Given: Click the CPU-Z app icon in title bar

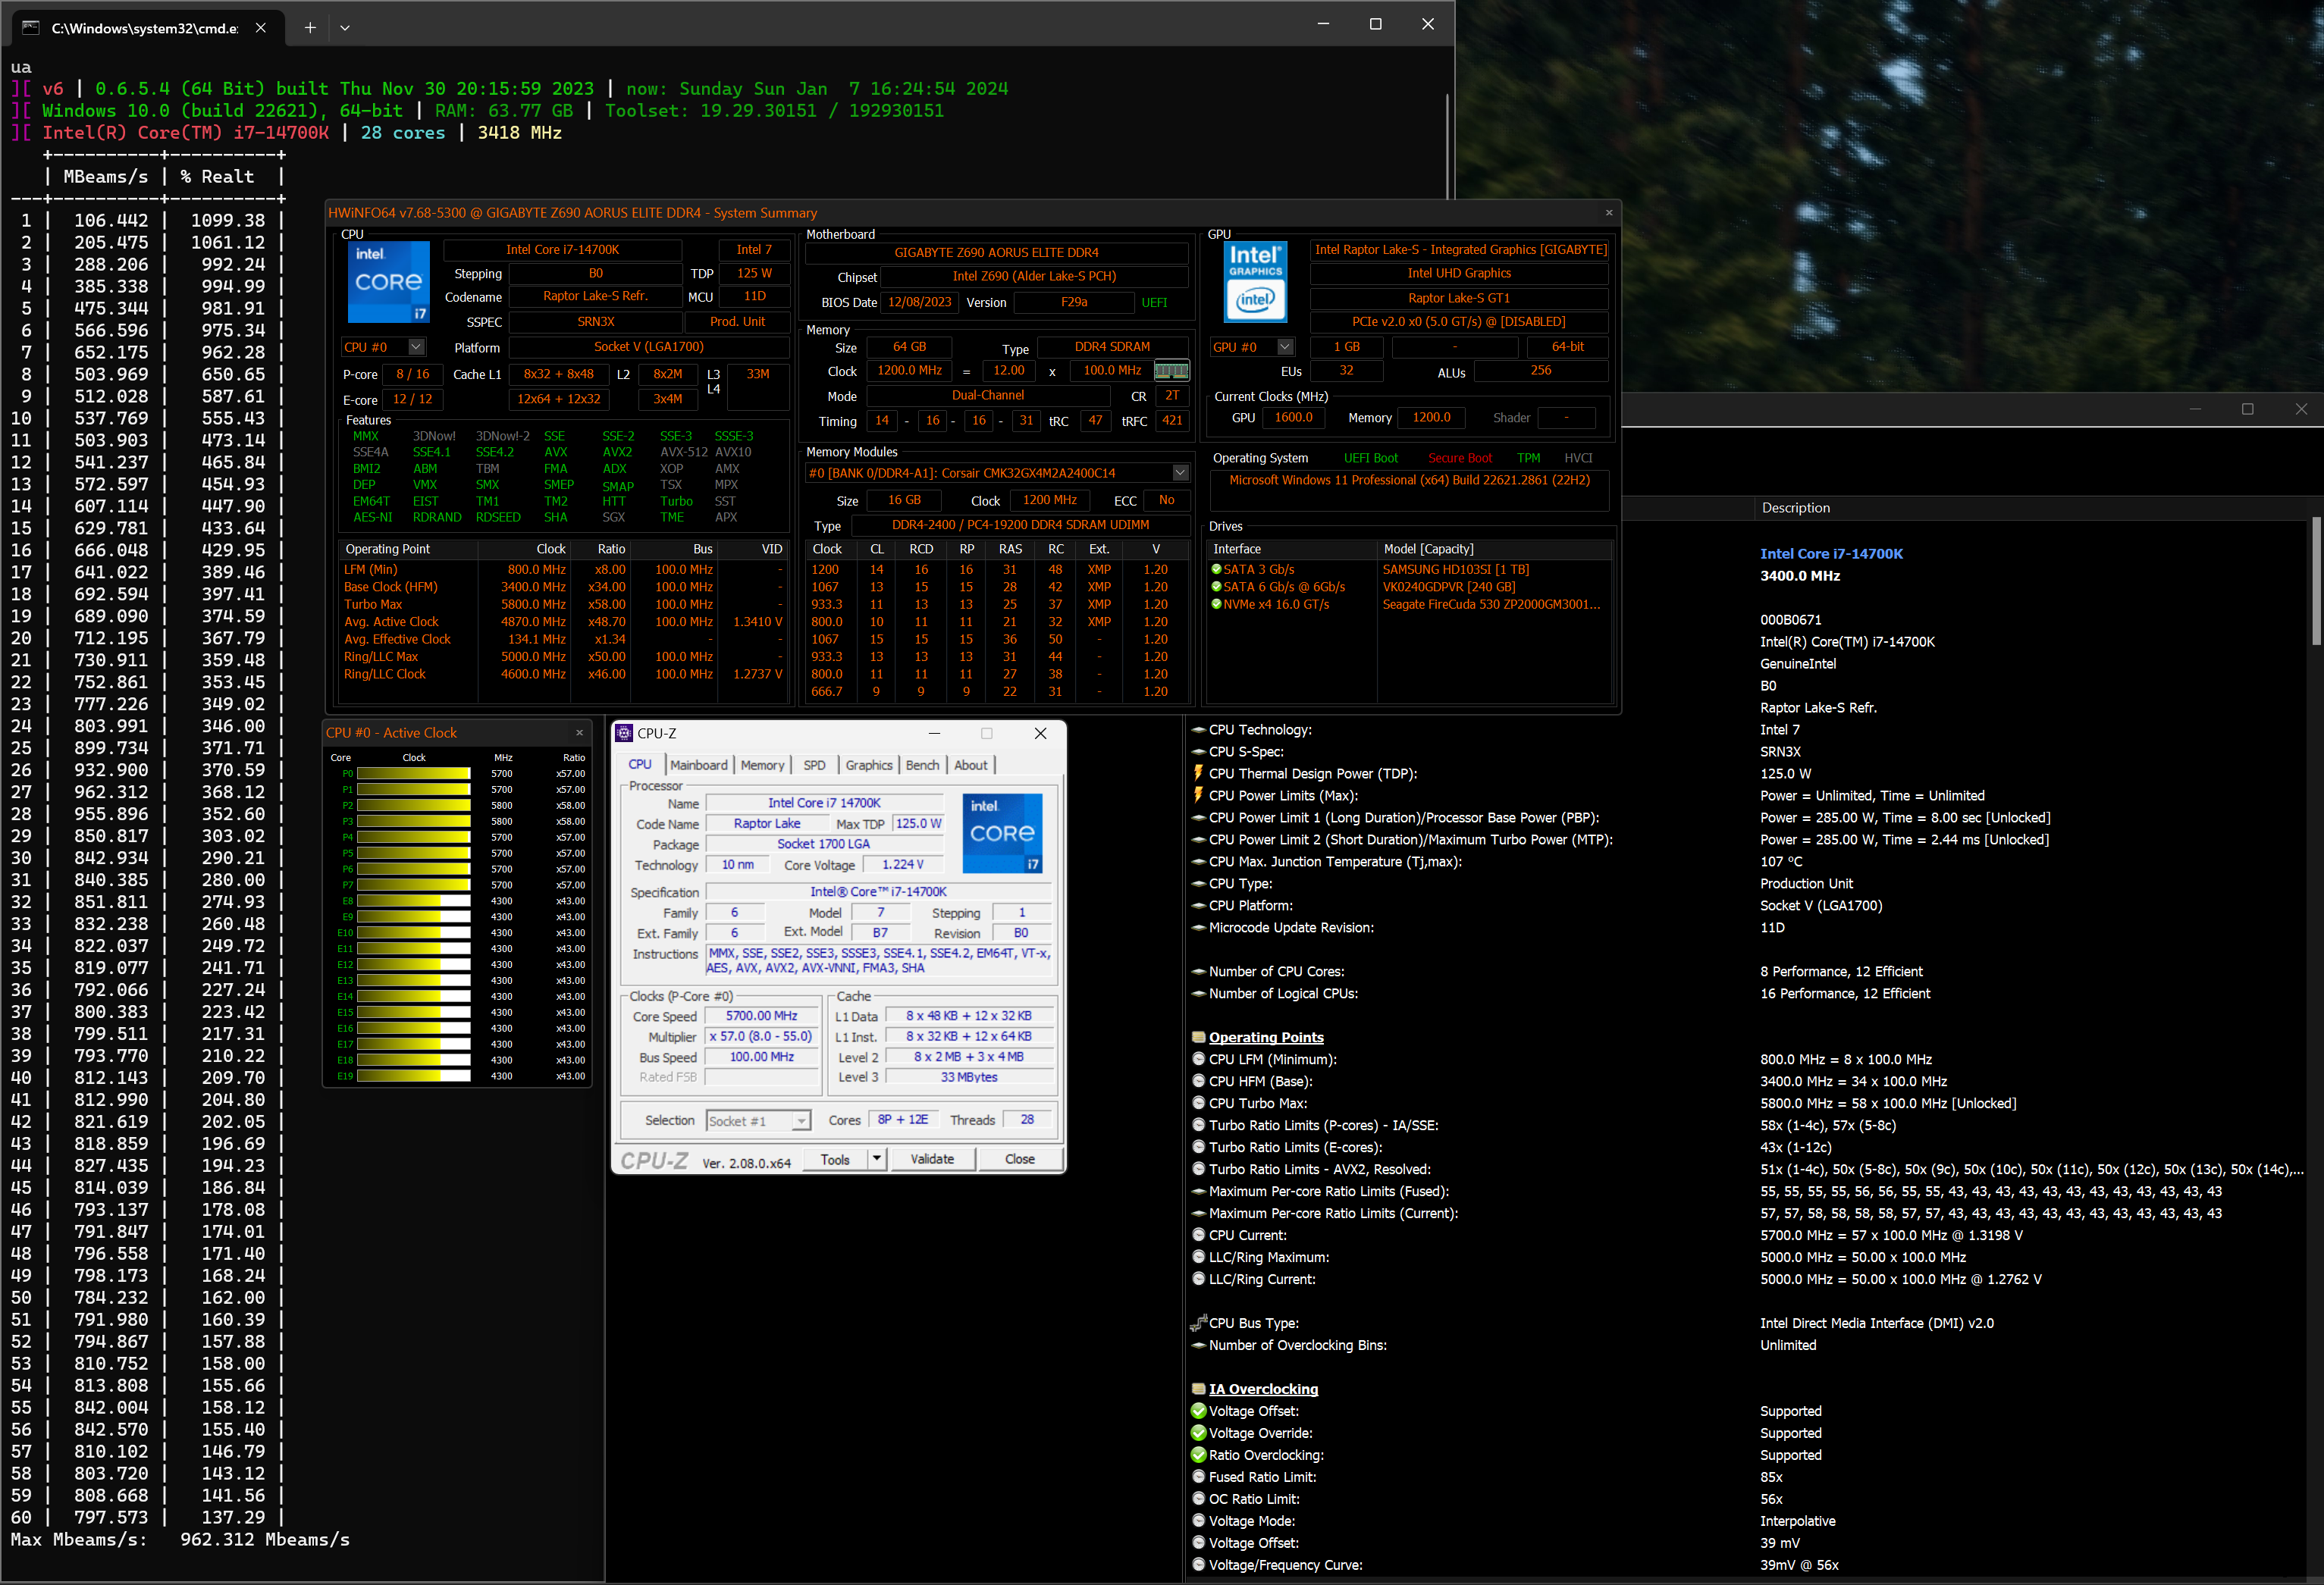Looking at the screenshot, I should [x=624, y=733].
